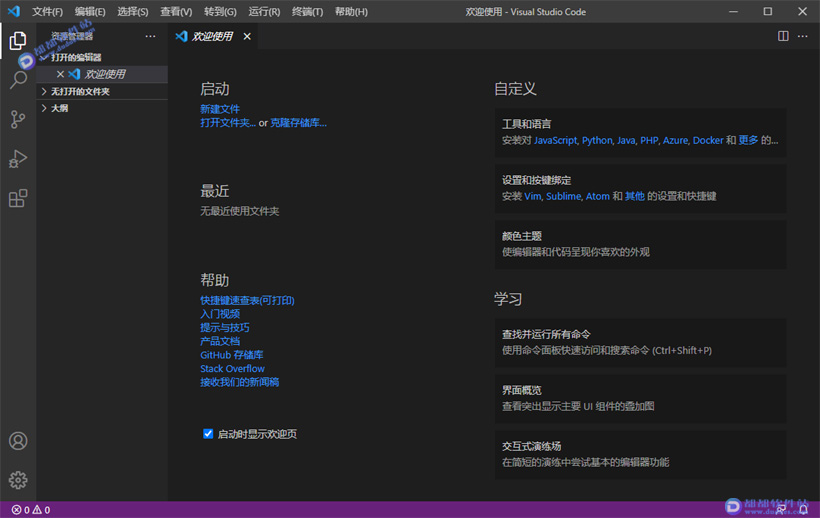Open the Manage gear icon

18,480
